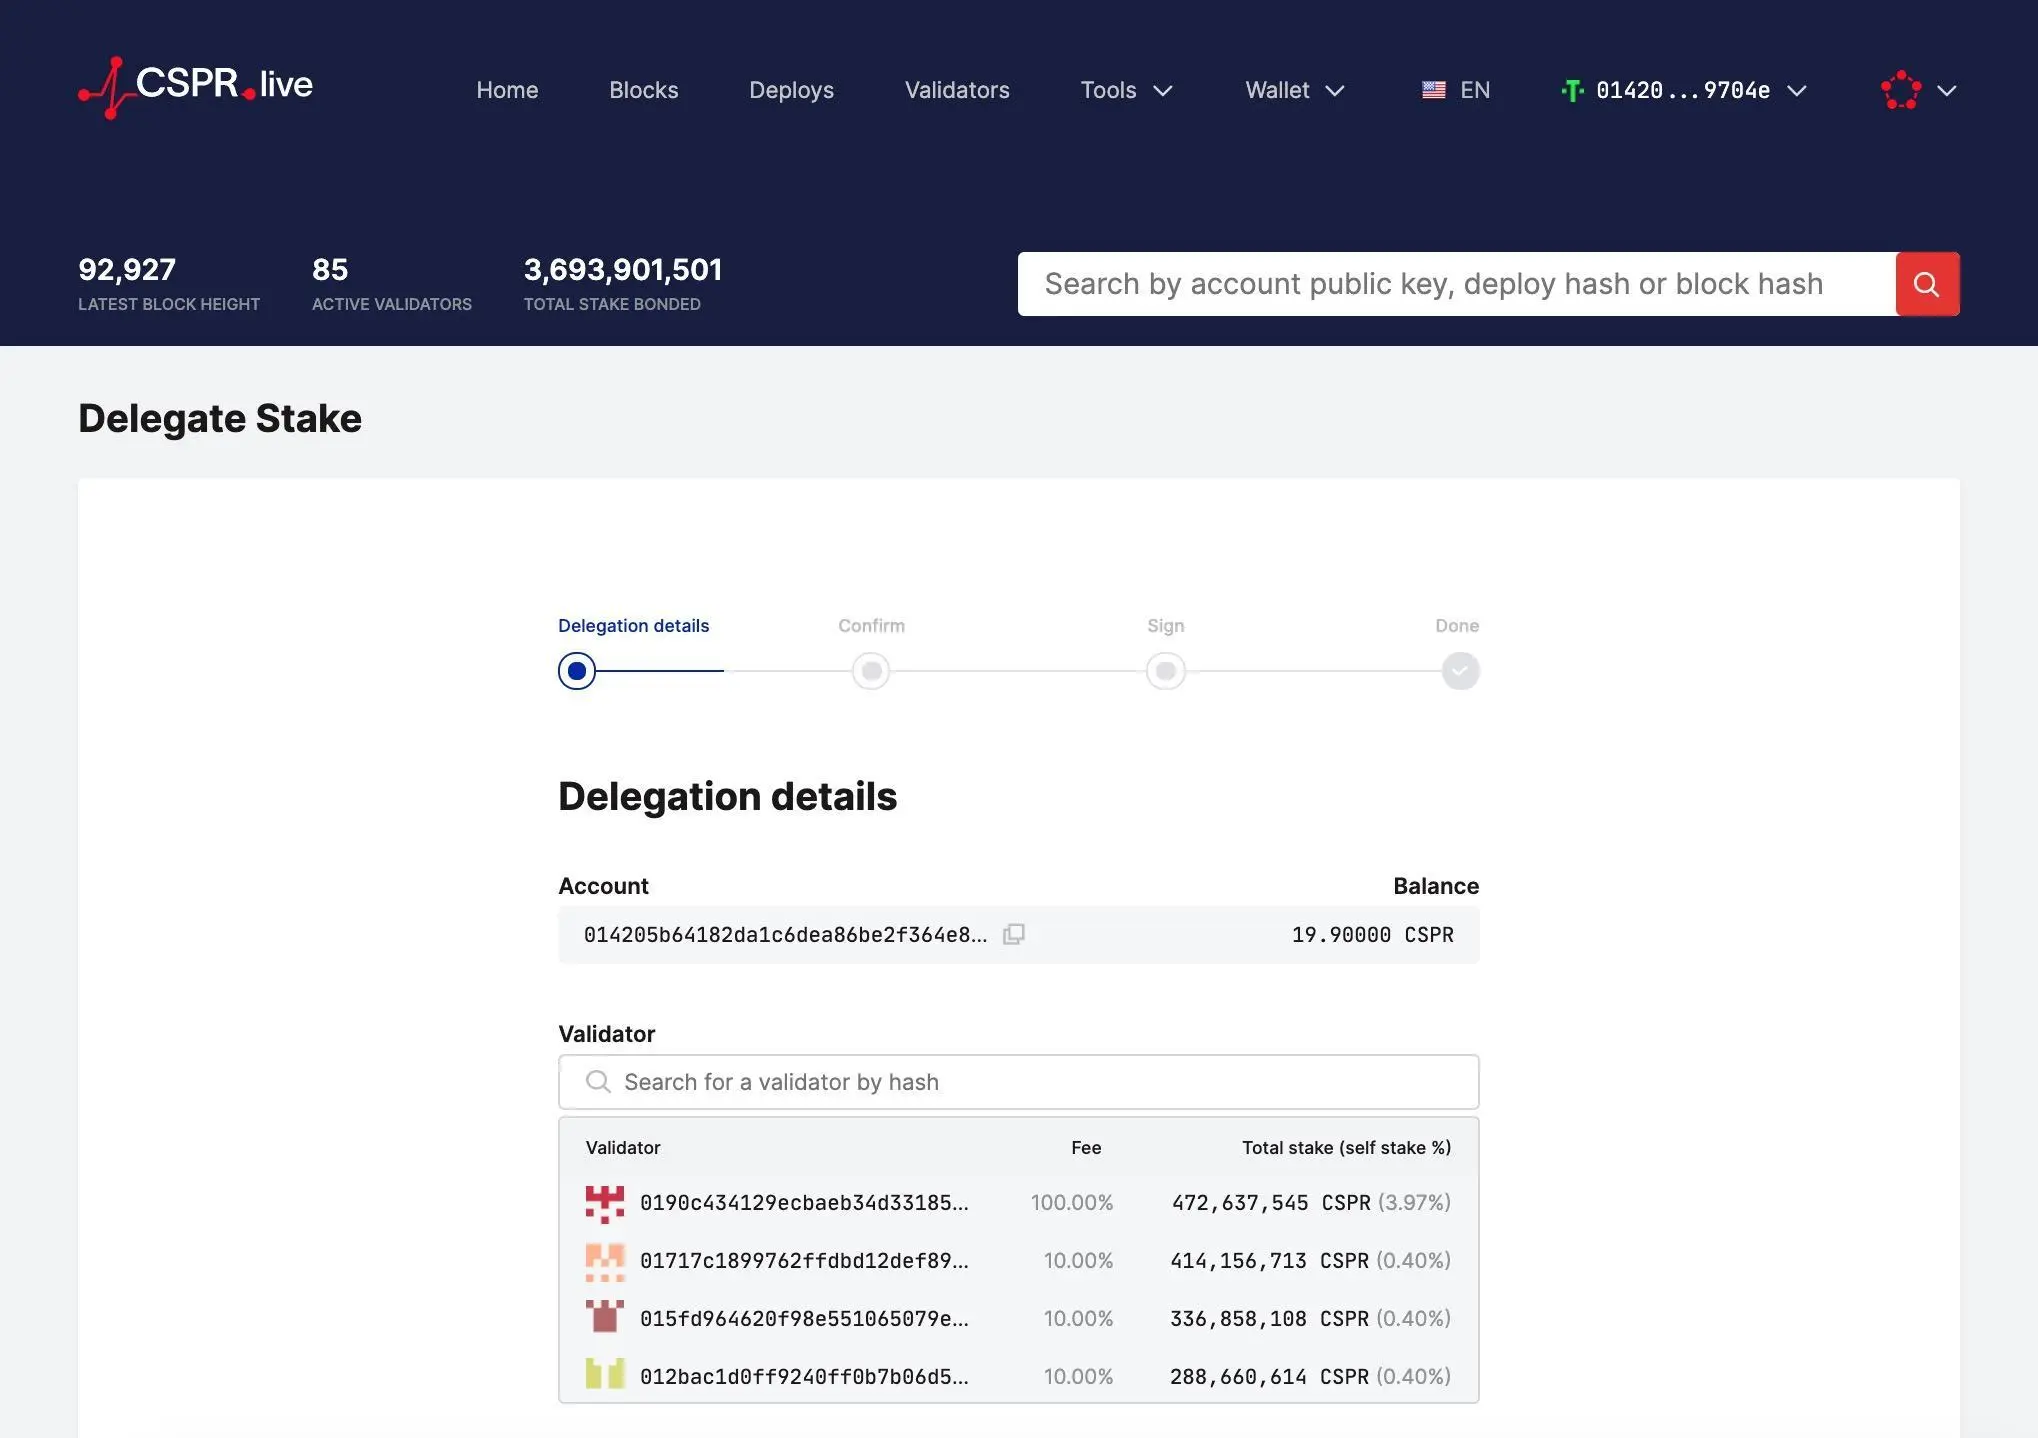
Task: Select validator row 01717c1899762ffdbd12def89...
Action: pos(1017,1260)
